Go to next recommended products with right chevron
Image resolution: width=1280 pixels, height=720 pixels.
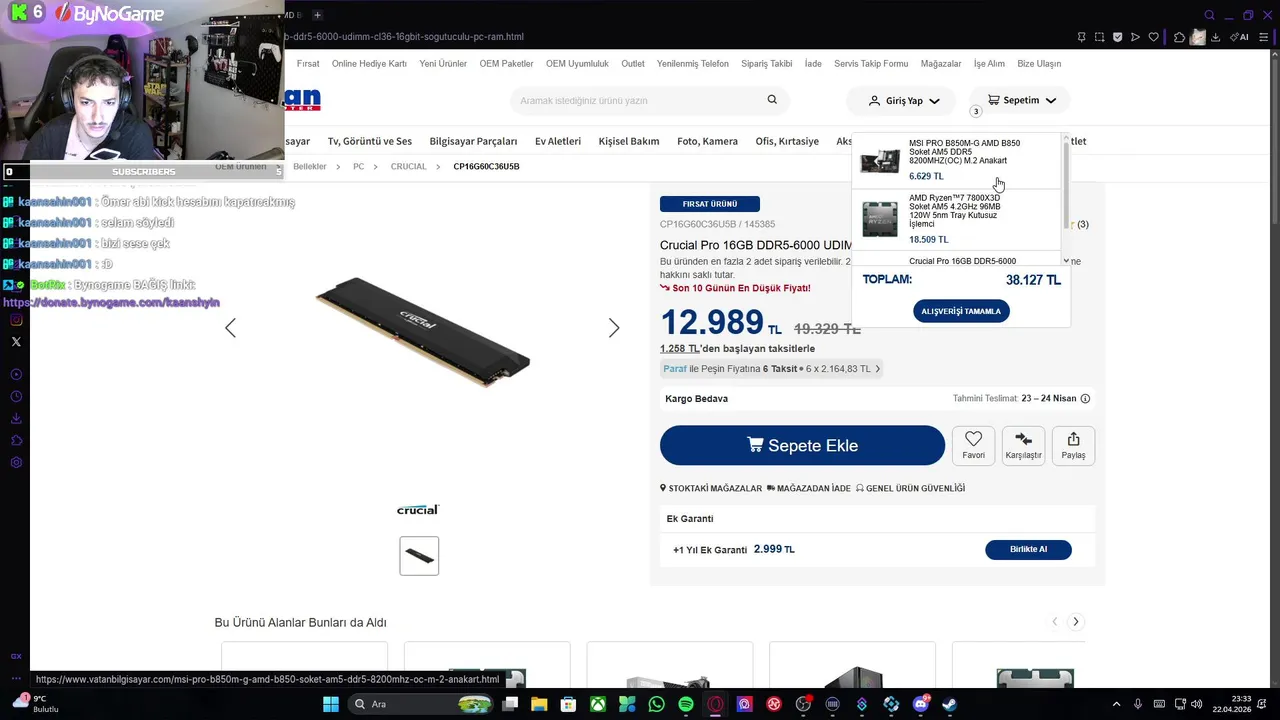coord(1075,622)
